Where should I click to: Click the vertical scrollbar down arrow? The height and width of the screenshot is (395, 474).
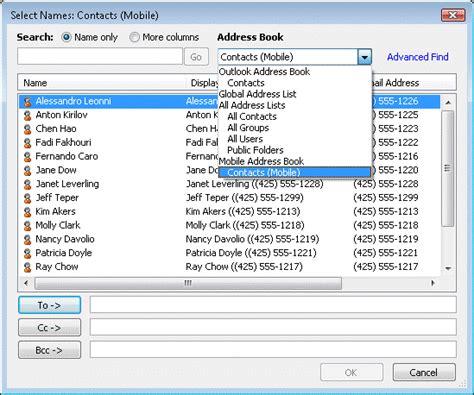(448, 268)
